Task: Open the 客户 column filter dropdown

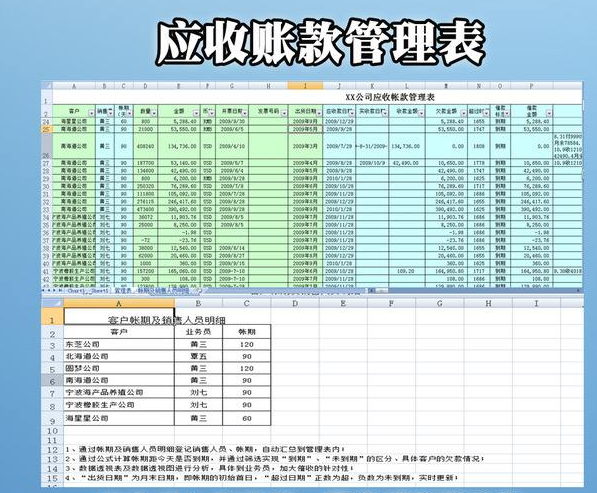Action: pos(91,113)
